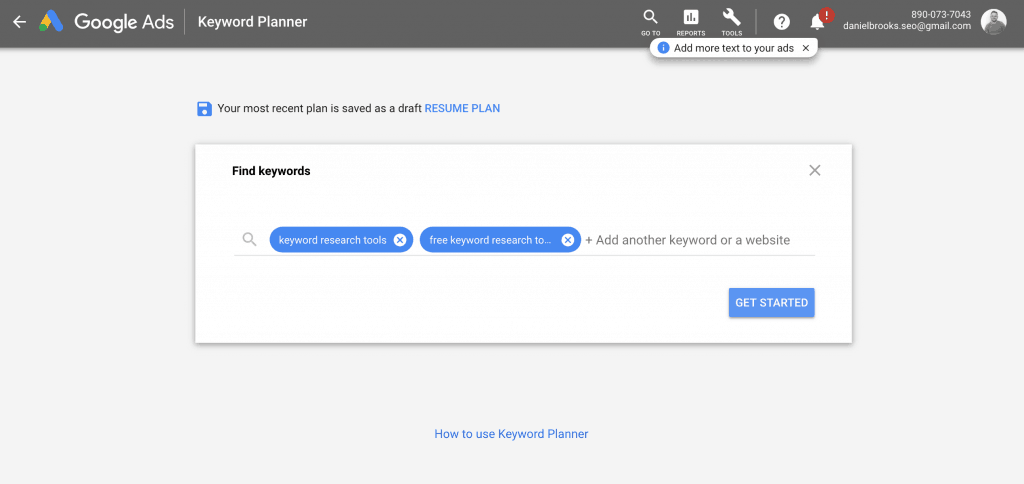Click the 'Add more text to your ads' text
This screenshot has height=484, width=1024.
pyautogui.click(x=734, y=48)
